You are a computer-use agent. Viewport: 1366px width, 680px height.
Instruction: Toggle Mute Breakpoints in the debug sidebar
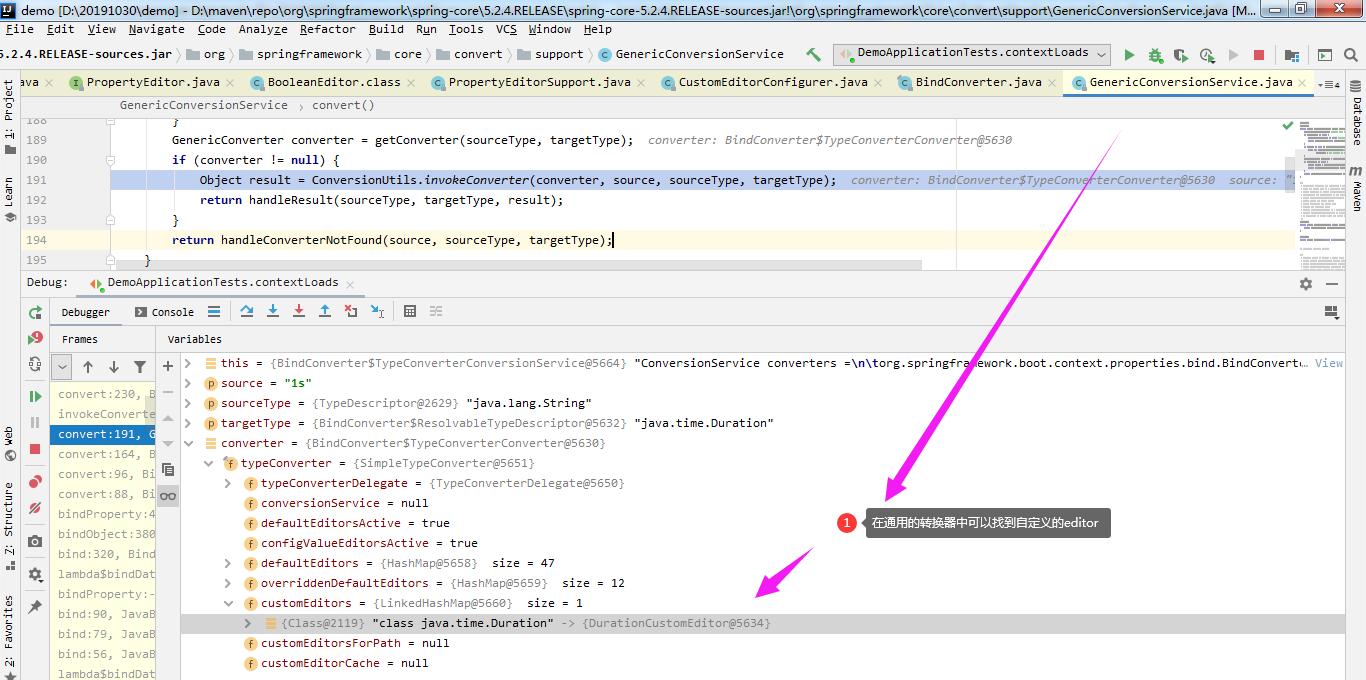click(x=35, y=508)
